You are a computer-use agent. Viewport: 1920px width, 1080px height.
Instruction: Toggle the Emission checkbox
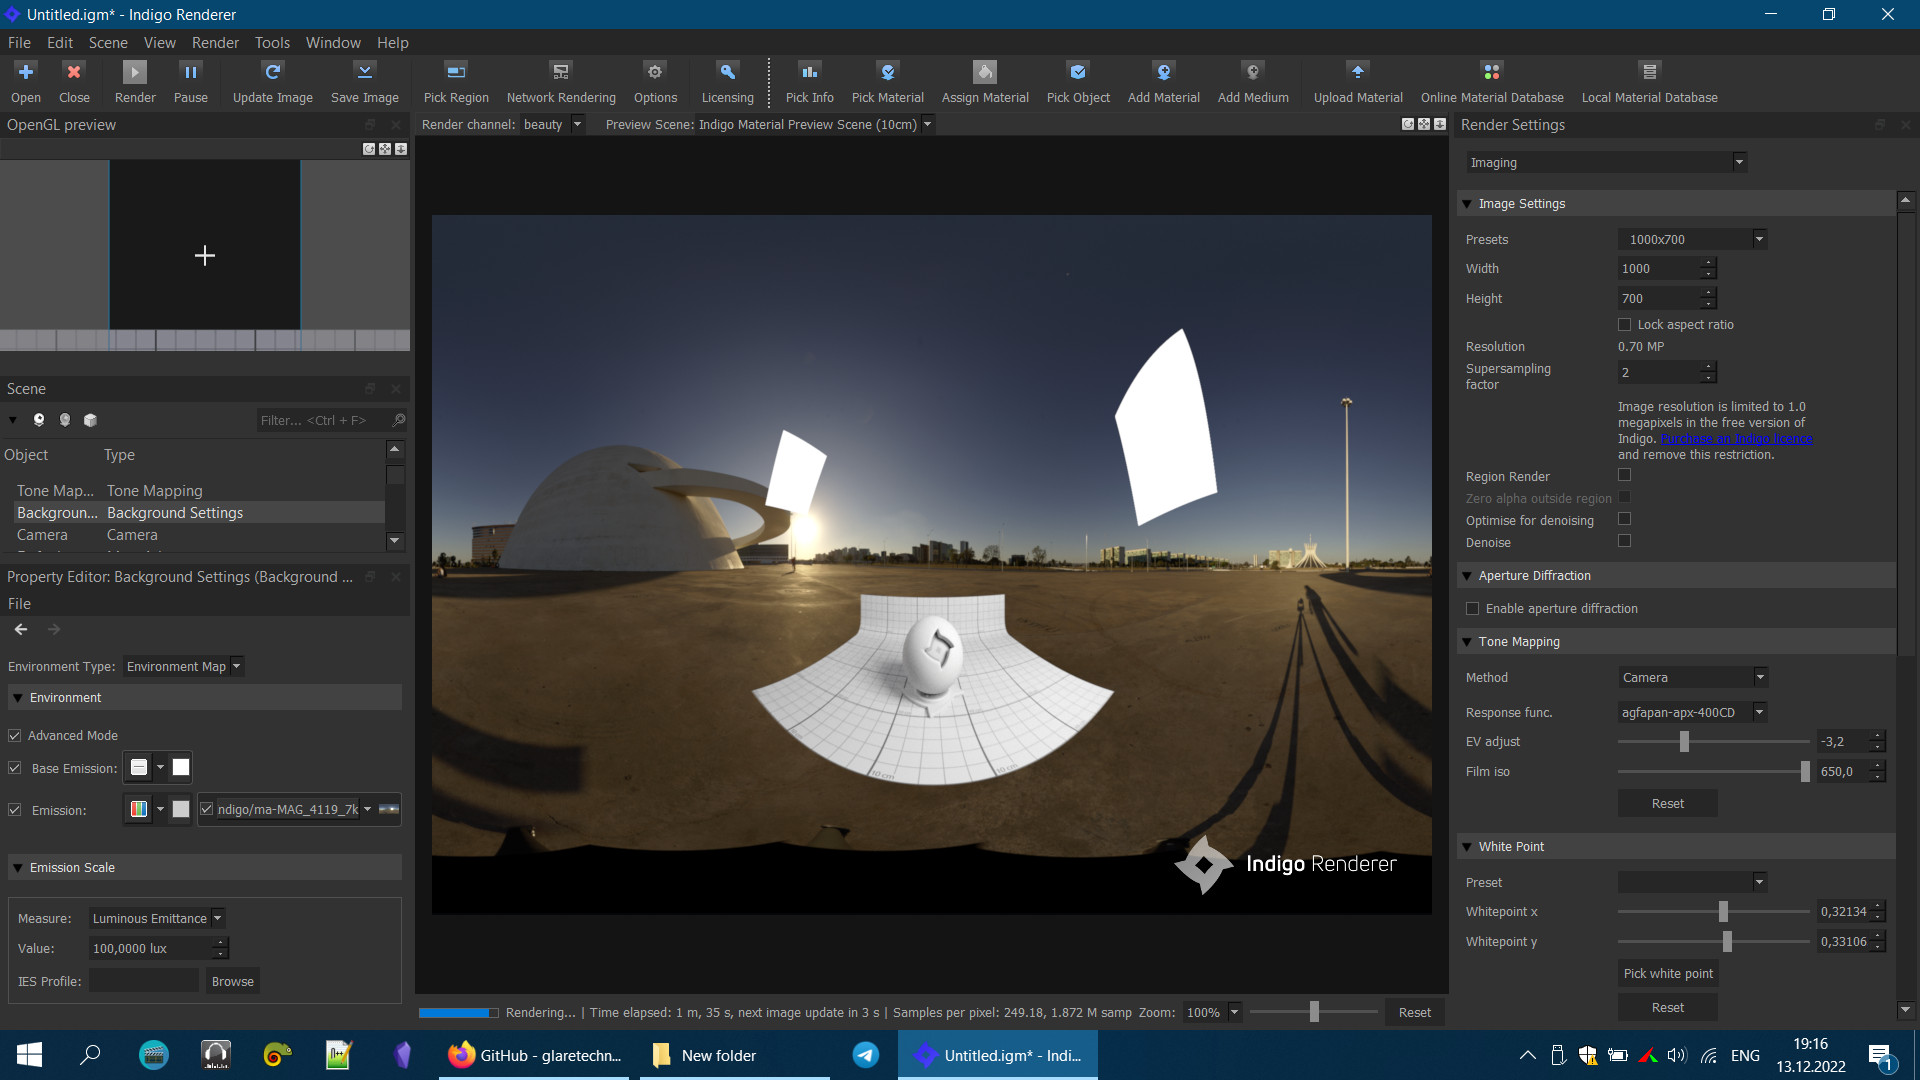tap(15, 811)
